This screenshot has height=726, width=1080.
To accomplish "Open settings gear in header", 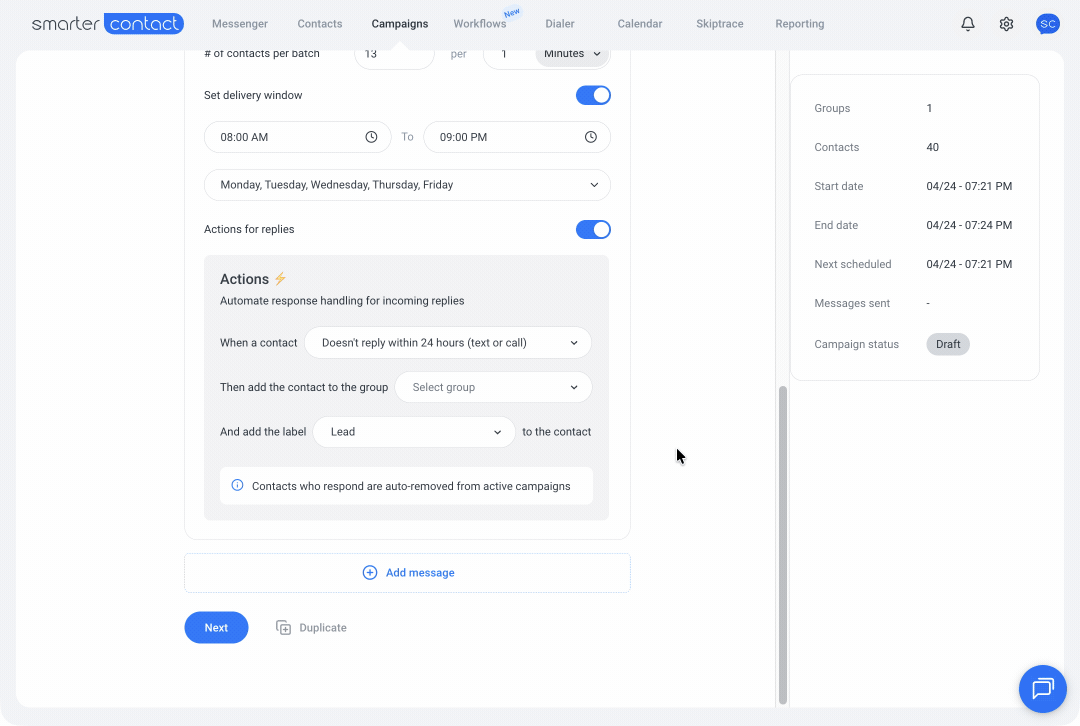I will coord(1006,24).
